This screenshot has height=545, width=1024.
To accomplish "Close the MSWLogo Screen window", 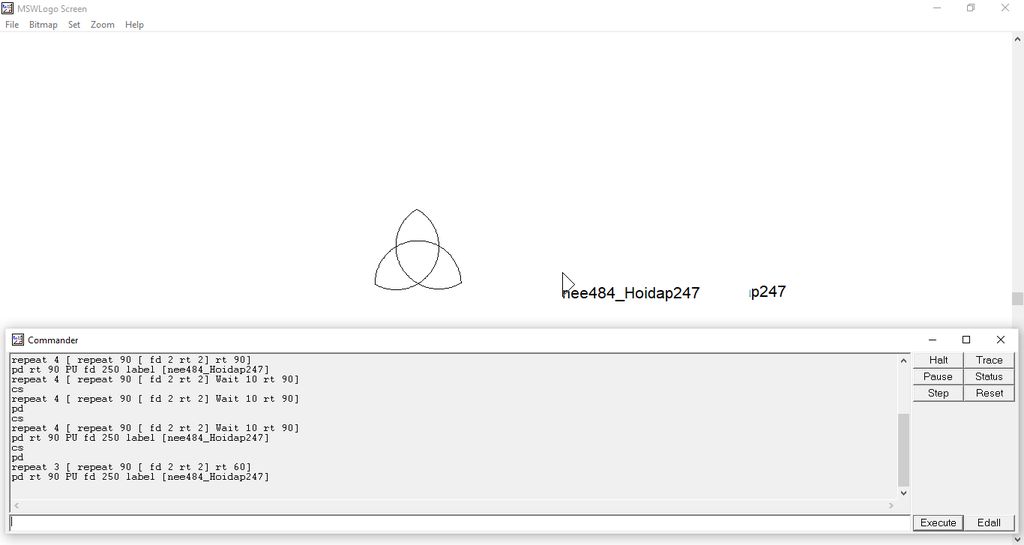I will pyautogui.click(x=1005, y=8).
